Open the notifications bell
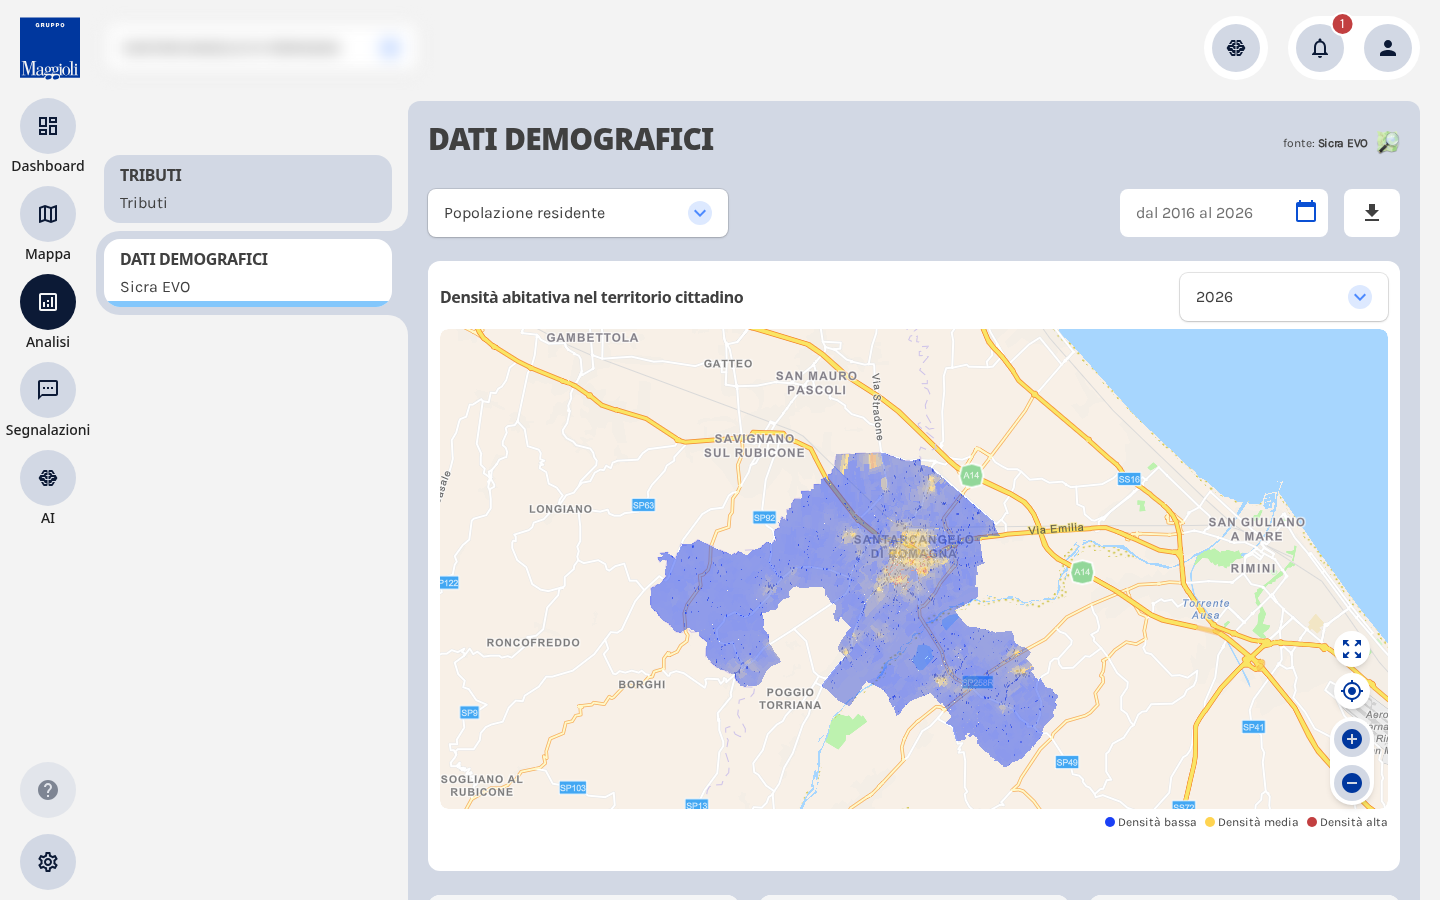1440x900 pixels. [x=1320, y=48]
